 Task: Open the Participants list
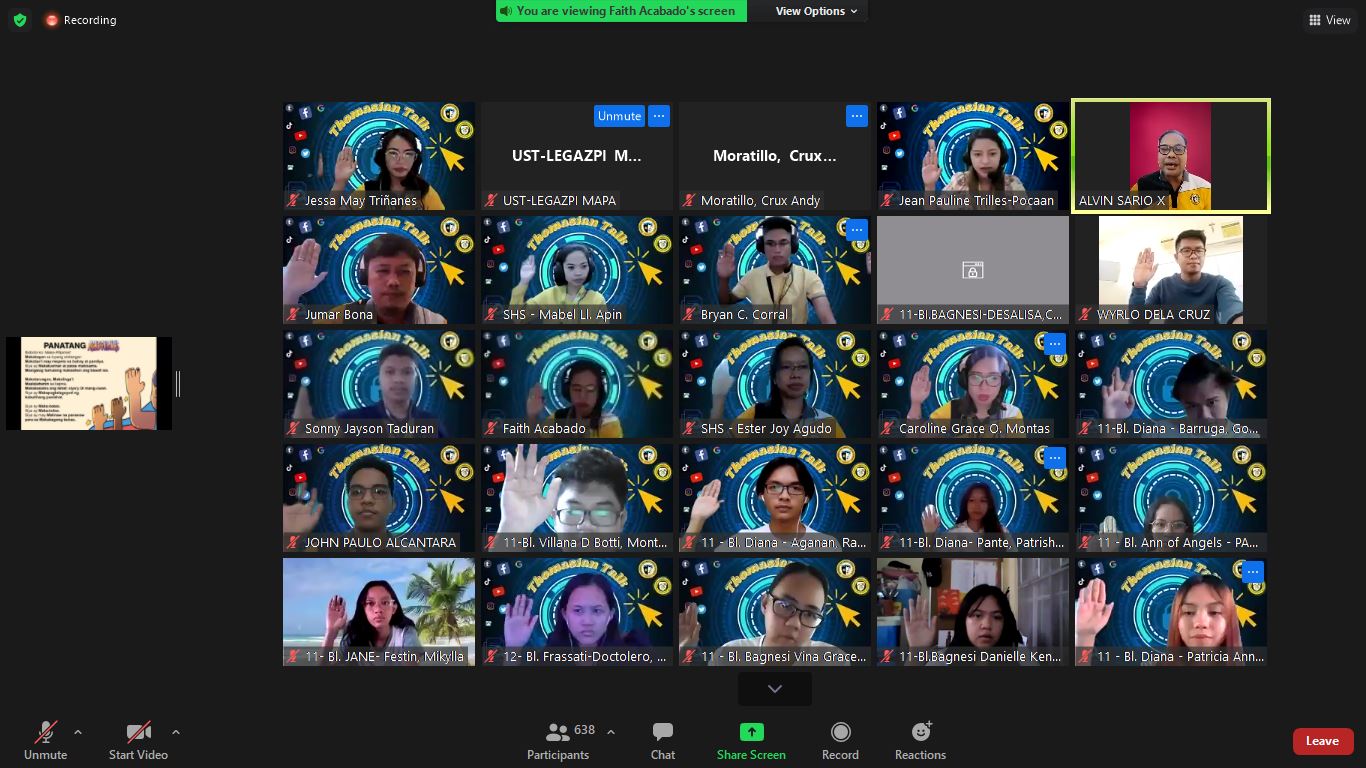558,741
